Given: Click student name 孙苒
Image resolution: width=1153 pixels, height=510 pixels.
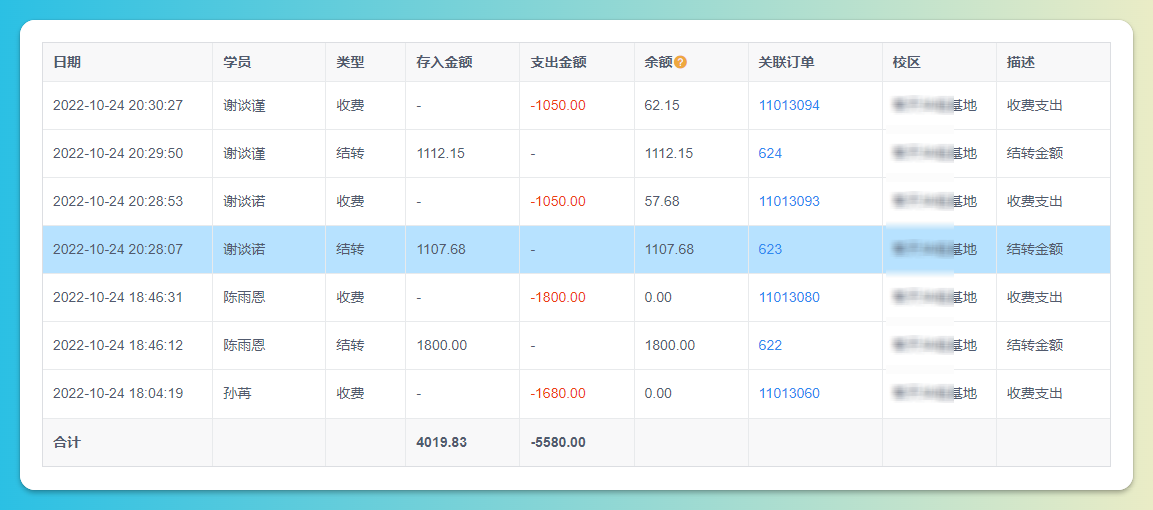Looking at the screenshot, I should (x=238, y=393).
